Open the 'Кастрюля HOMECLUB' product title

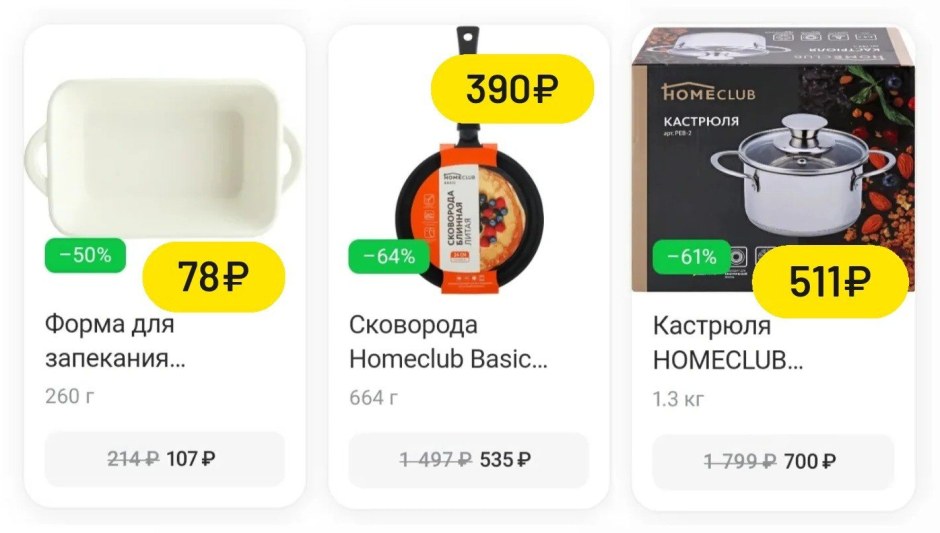(x=728, y=344)
